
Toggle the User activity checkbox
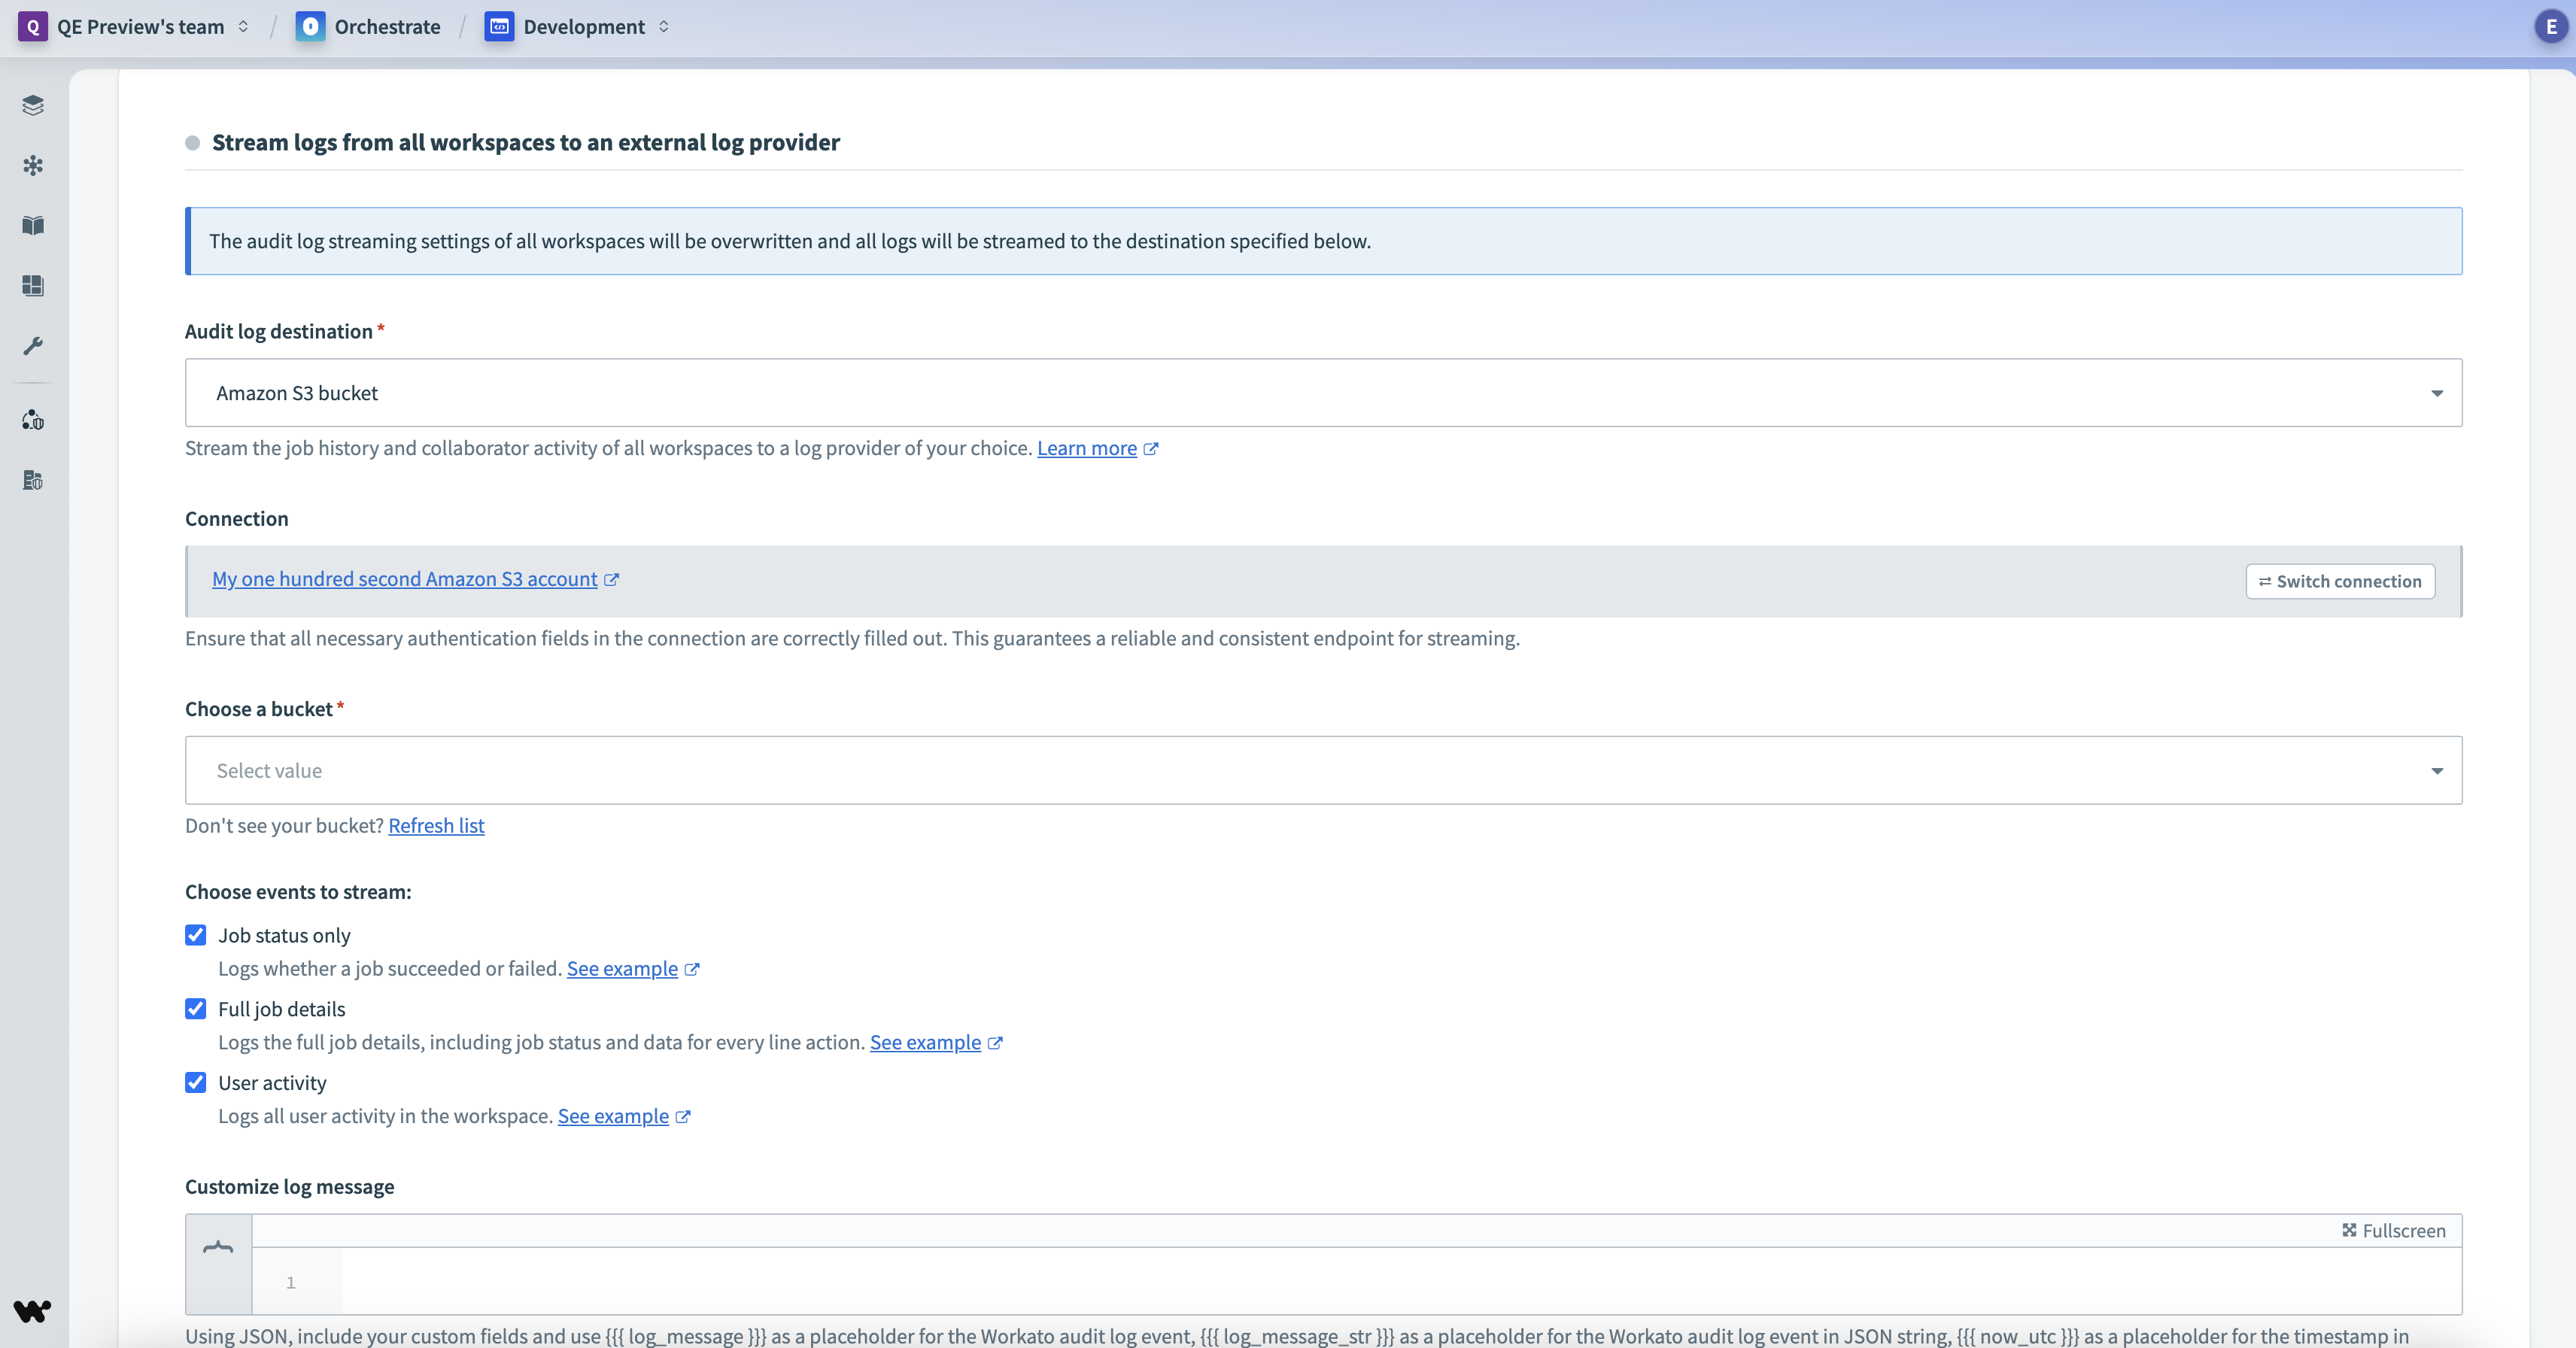(x=195, y=1083)
